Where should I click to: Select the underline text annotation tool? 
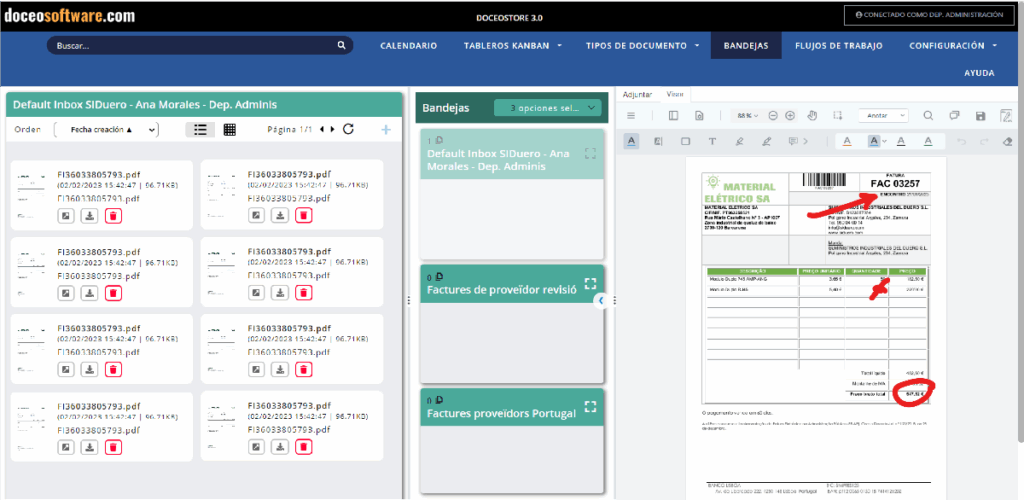(632, 140)
